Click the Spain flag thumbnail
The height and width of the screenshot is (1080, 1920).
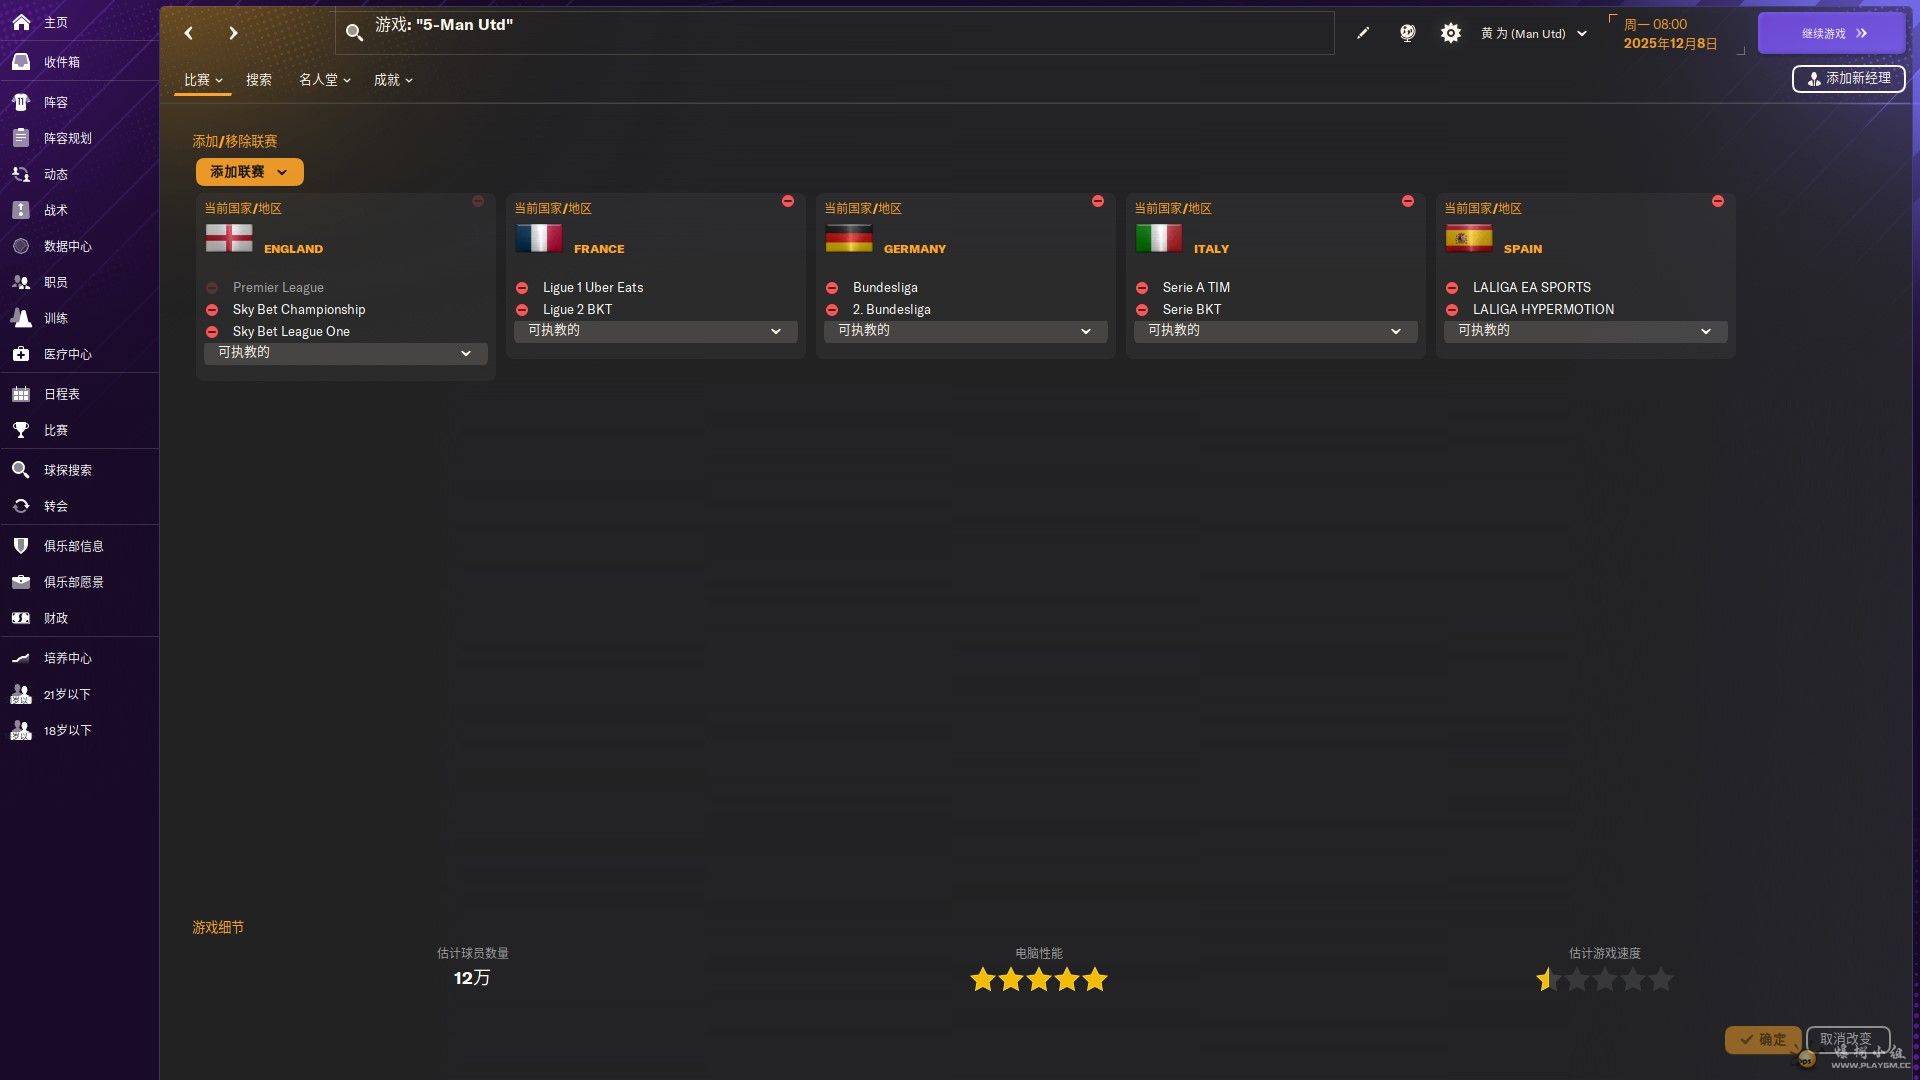(1469, 238)
